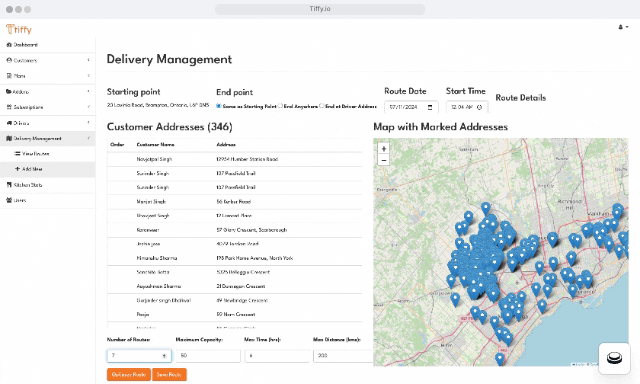Click the Order column header

click(x=117, y=144)
